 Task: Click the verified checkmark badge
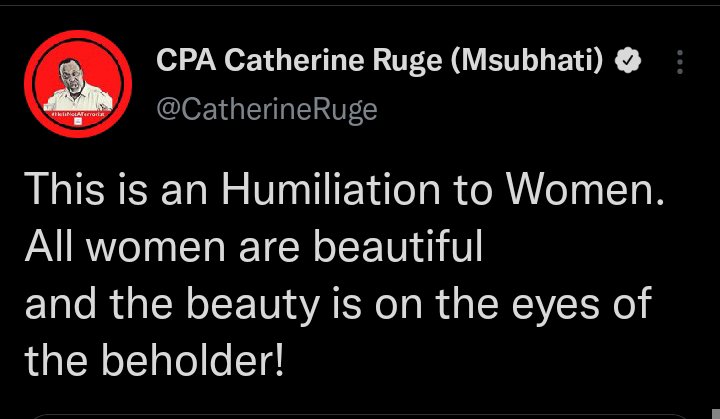[x=628, y=62]
